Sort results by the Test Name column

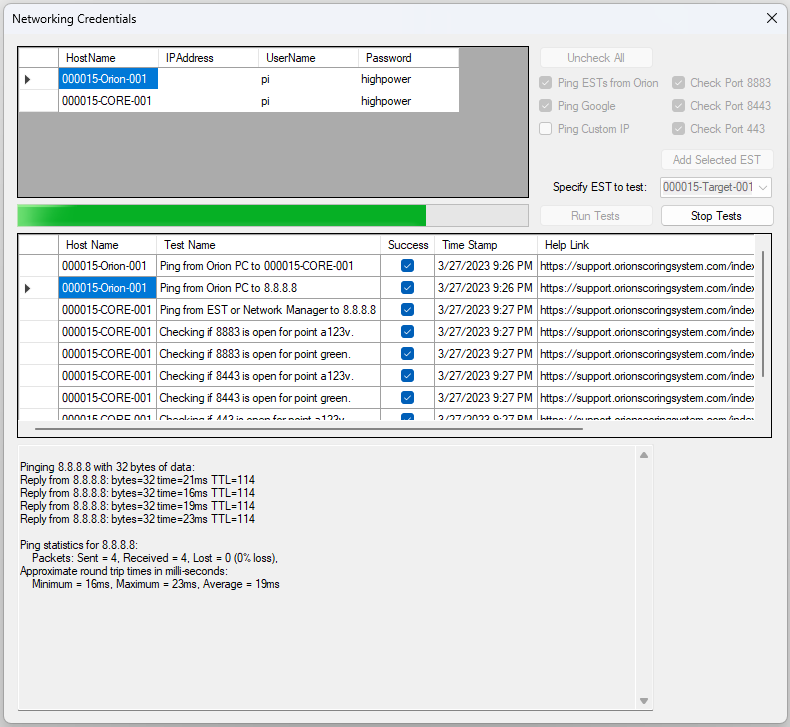pos(267,245)
